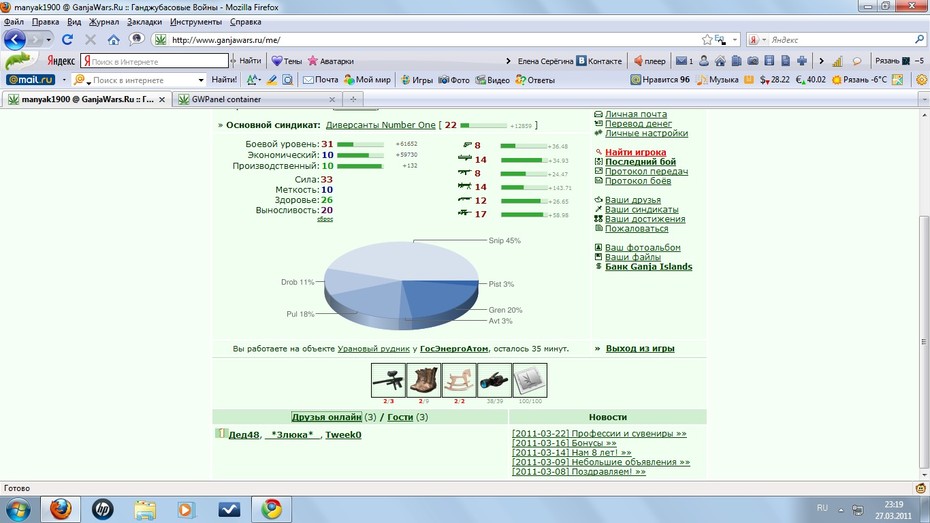This screenshot has width=930, height=523.
Task: Open the Последний бой link
Action: tap(640, 162)
